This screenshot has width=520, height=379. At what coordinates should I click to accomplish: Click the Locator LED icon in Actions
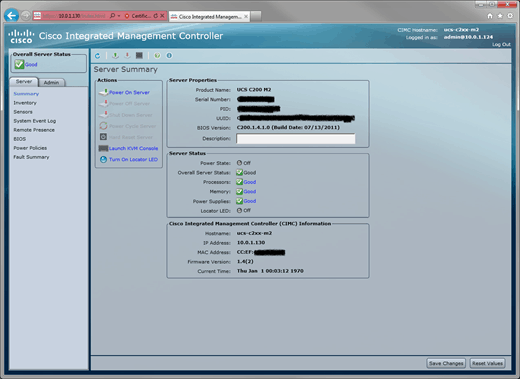[x=103, y=159]
